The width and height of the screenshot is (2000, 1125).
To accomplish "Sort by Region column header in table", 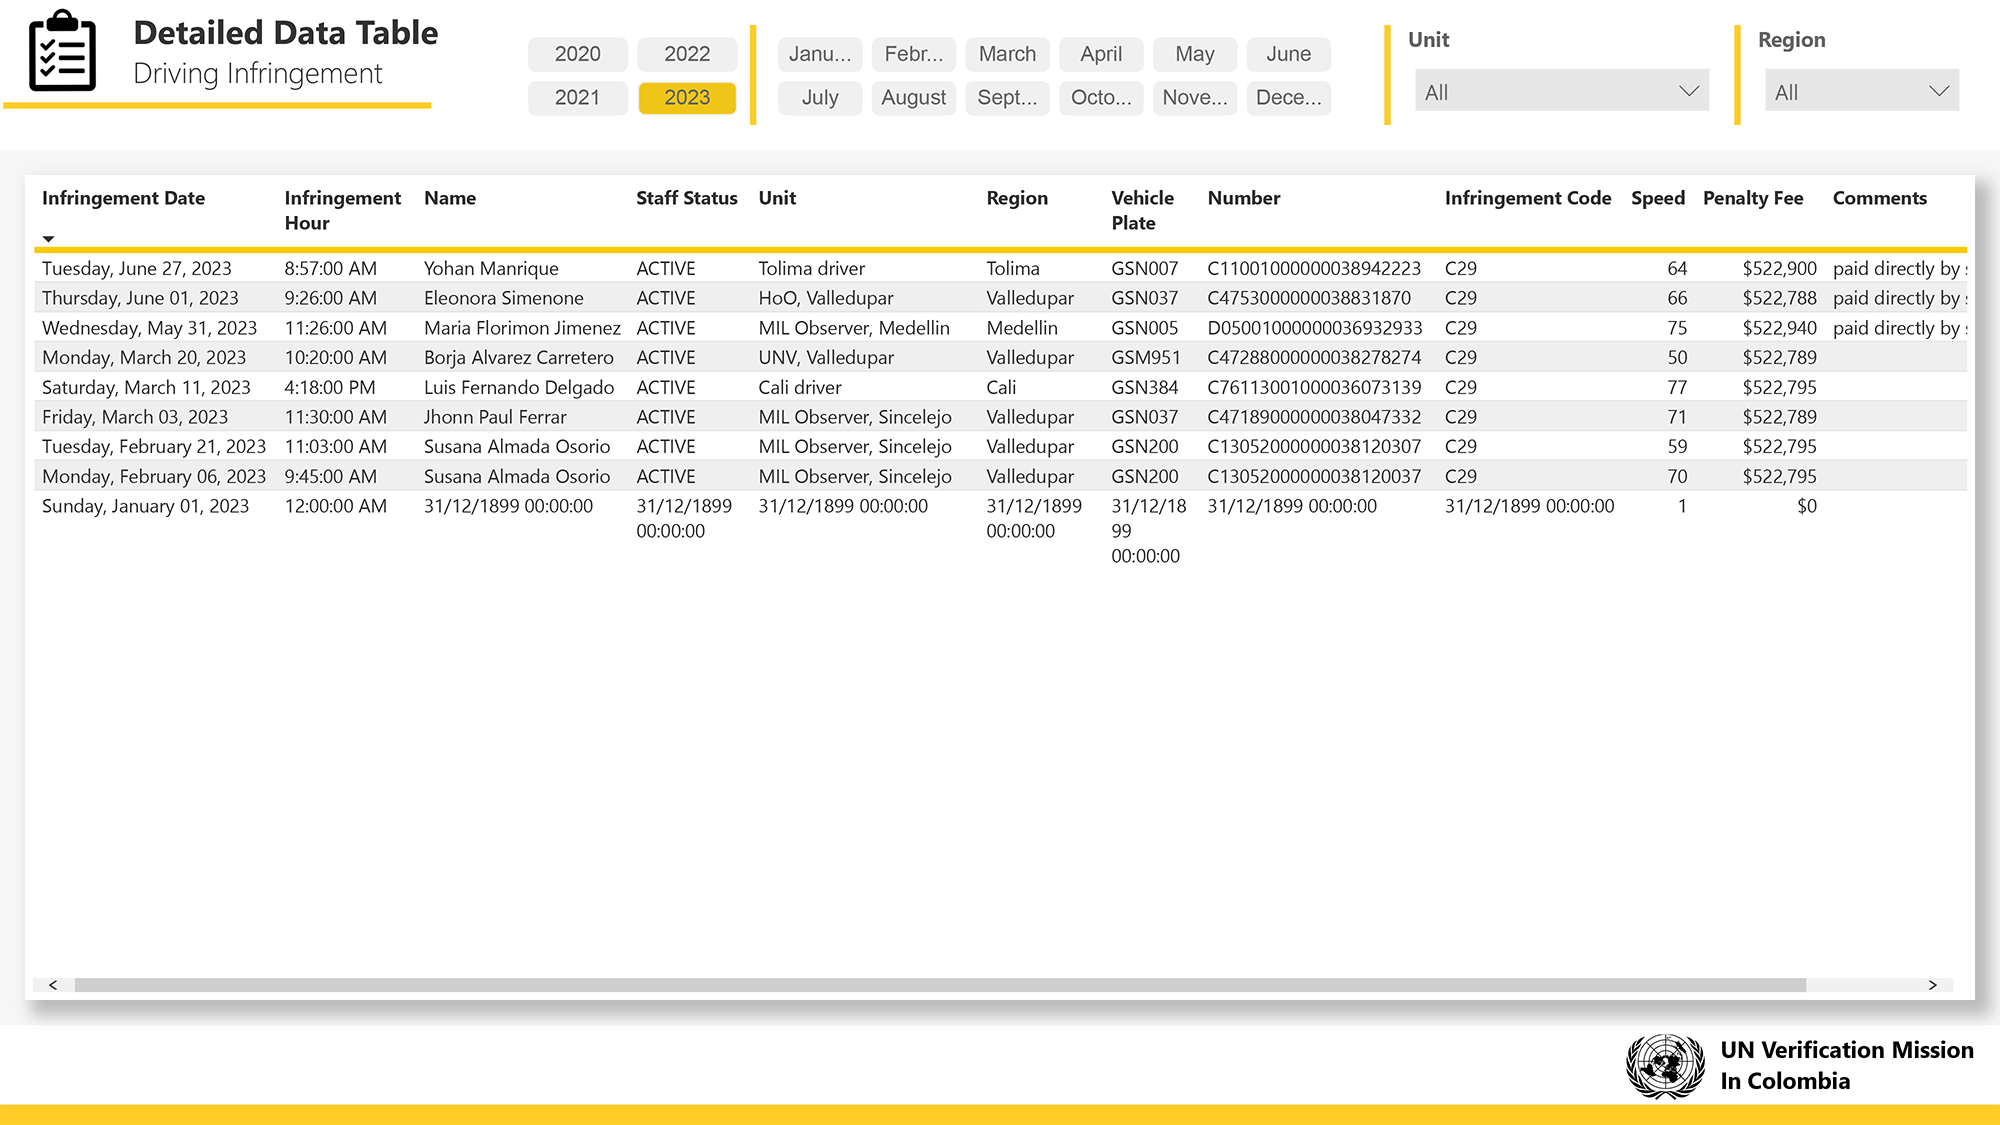I will click(x=1017, y=198).
